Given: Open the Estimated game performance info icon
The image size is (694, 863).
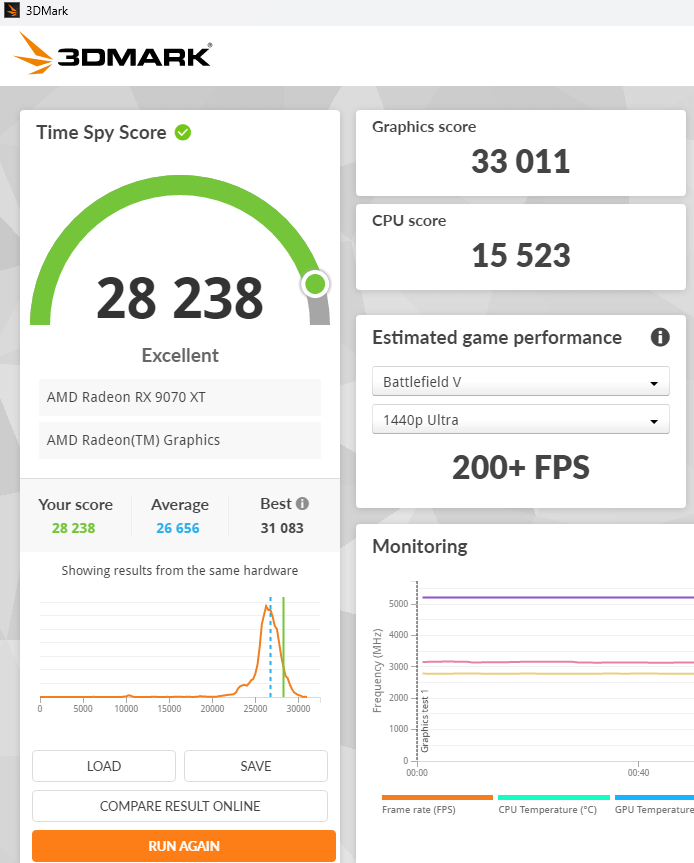Looking at the screenshot, I should (x=660, y=337).
